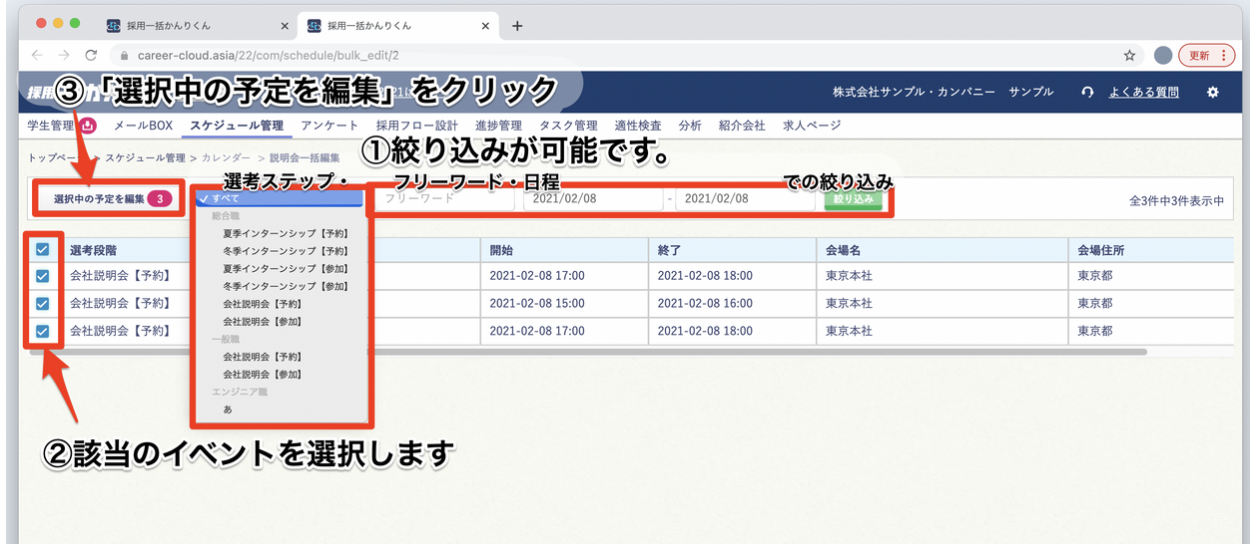Open a new browser tab with plus icon

(517, 26)
